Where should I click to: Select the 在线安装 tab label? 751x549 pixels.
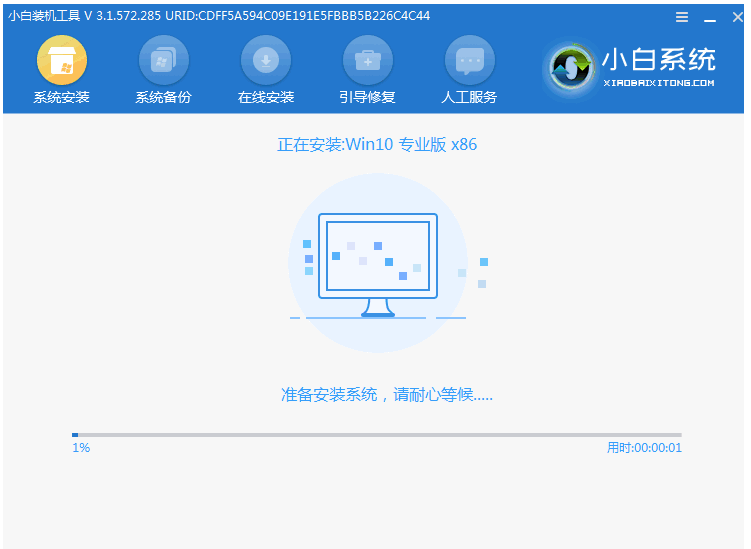coord(266,97)
